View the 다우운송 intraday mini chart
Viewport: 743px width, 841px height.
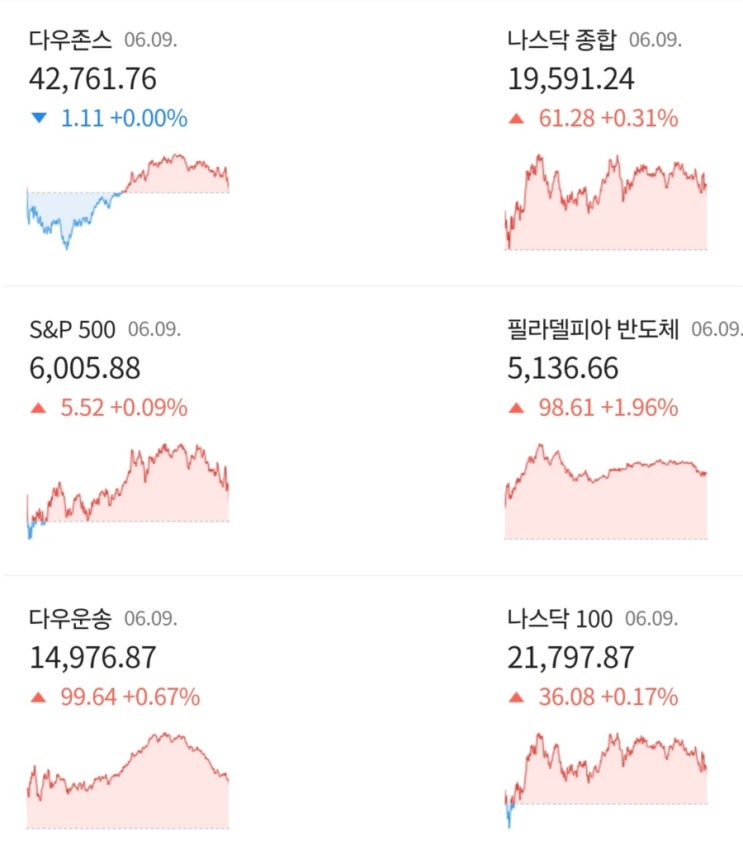click(x=128, y=778)
